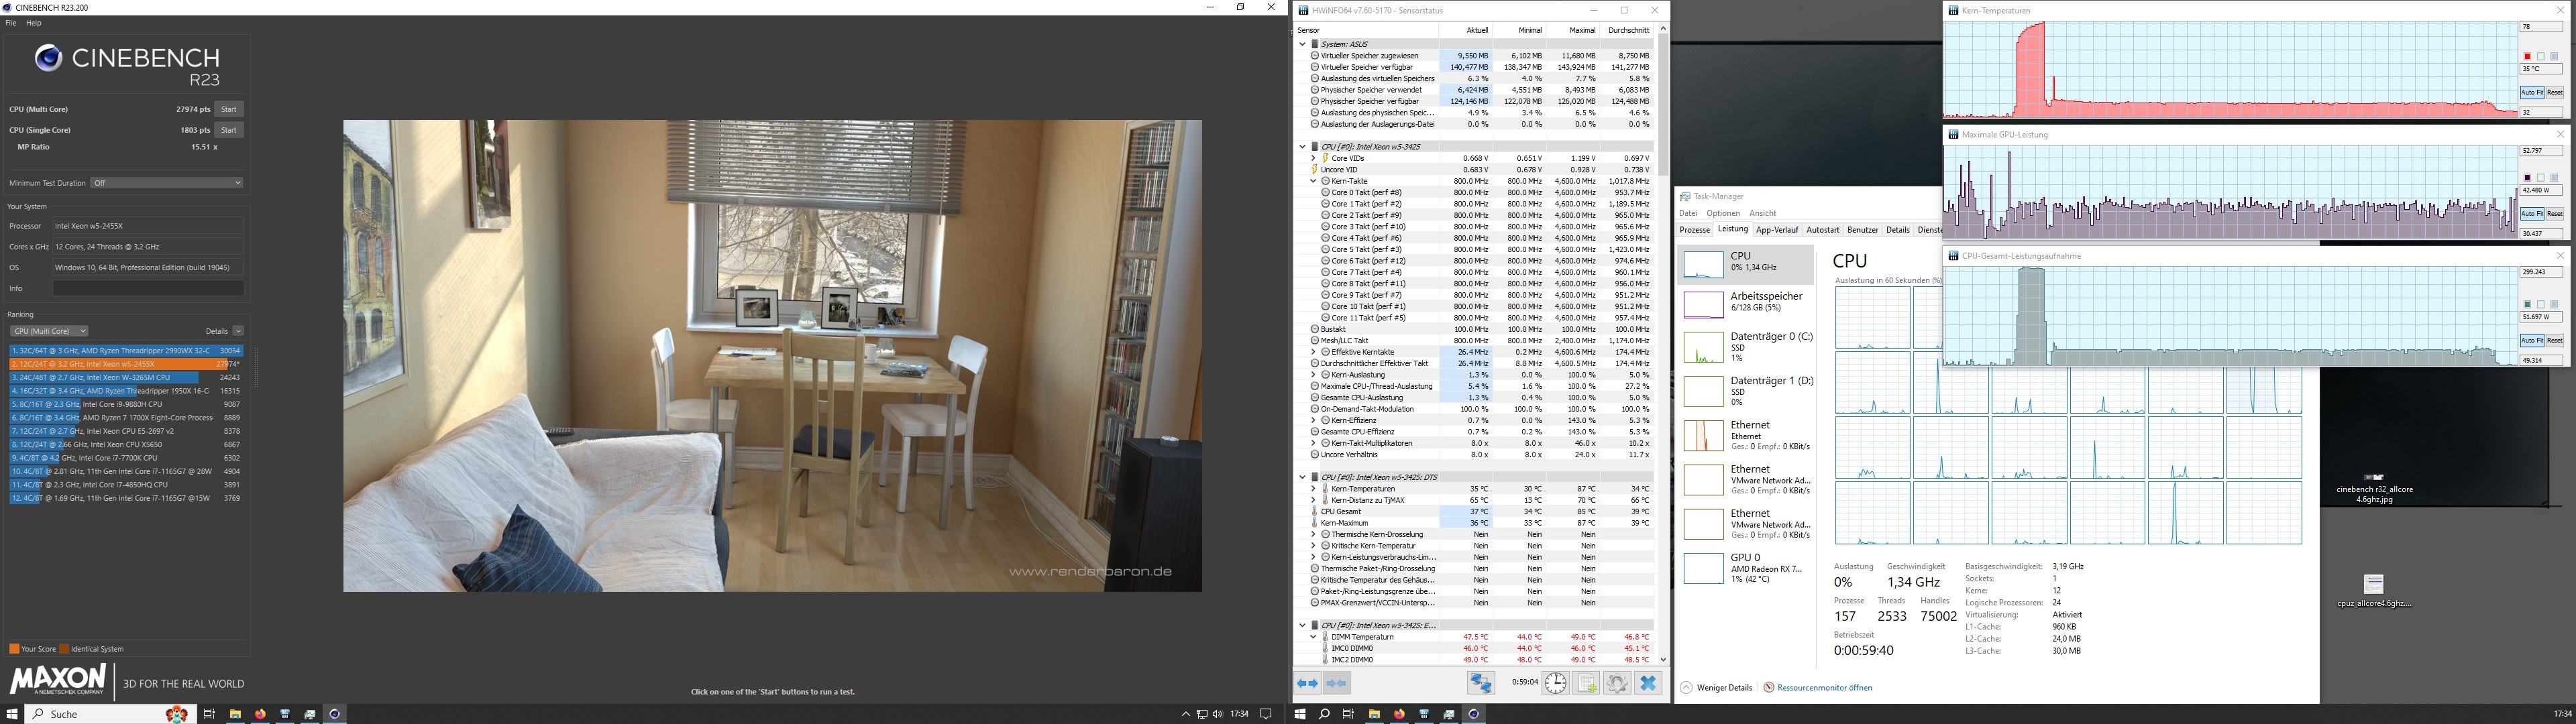Click the Cinebench Info input field
This screenshot has height=724, width=2576.
148,288
